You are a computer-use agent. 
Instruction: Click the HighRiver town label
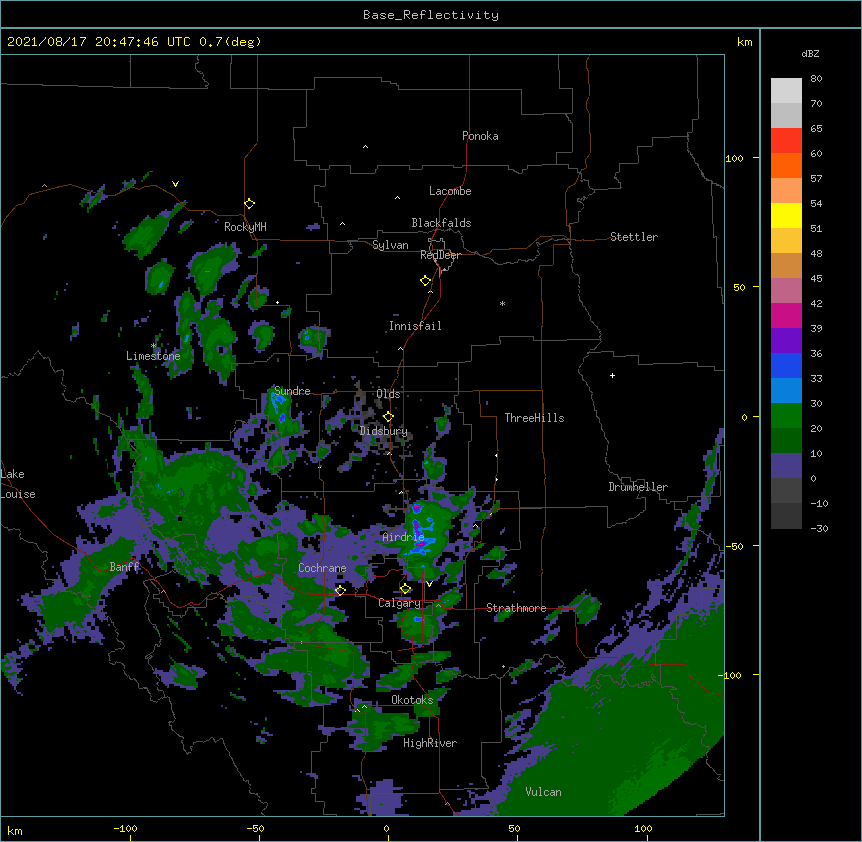(x=430, y=743)
